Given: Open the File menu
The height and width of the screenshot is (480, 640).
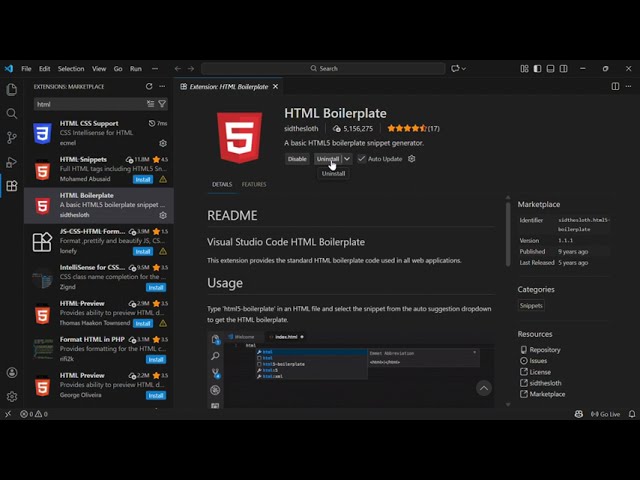Looking at the screenshot, I should click(x=26, y=69).
